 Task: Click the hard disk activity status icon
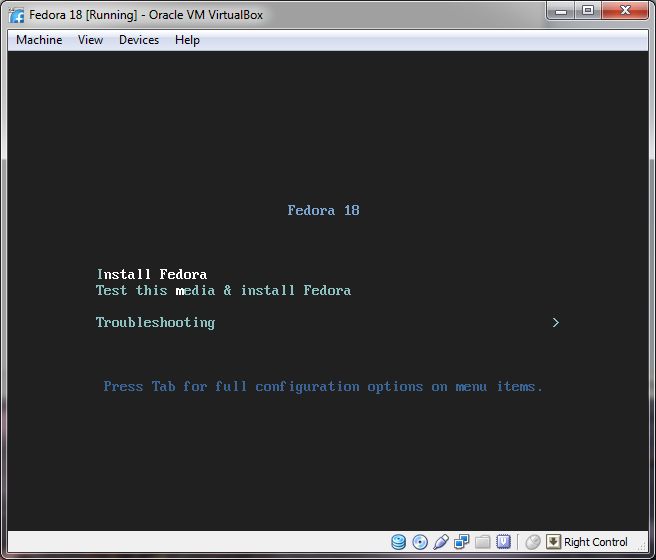(x=398, y=542)
